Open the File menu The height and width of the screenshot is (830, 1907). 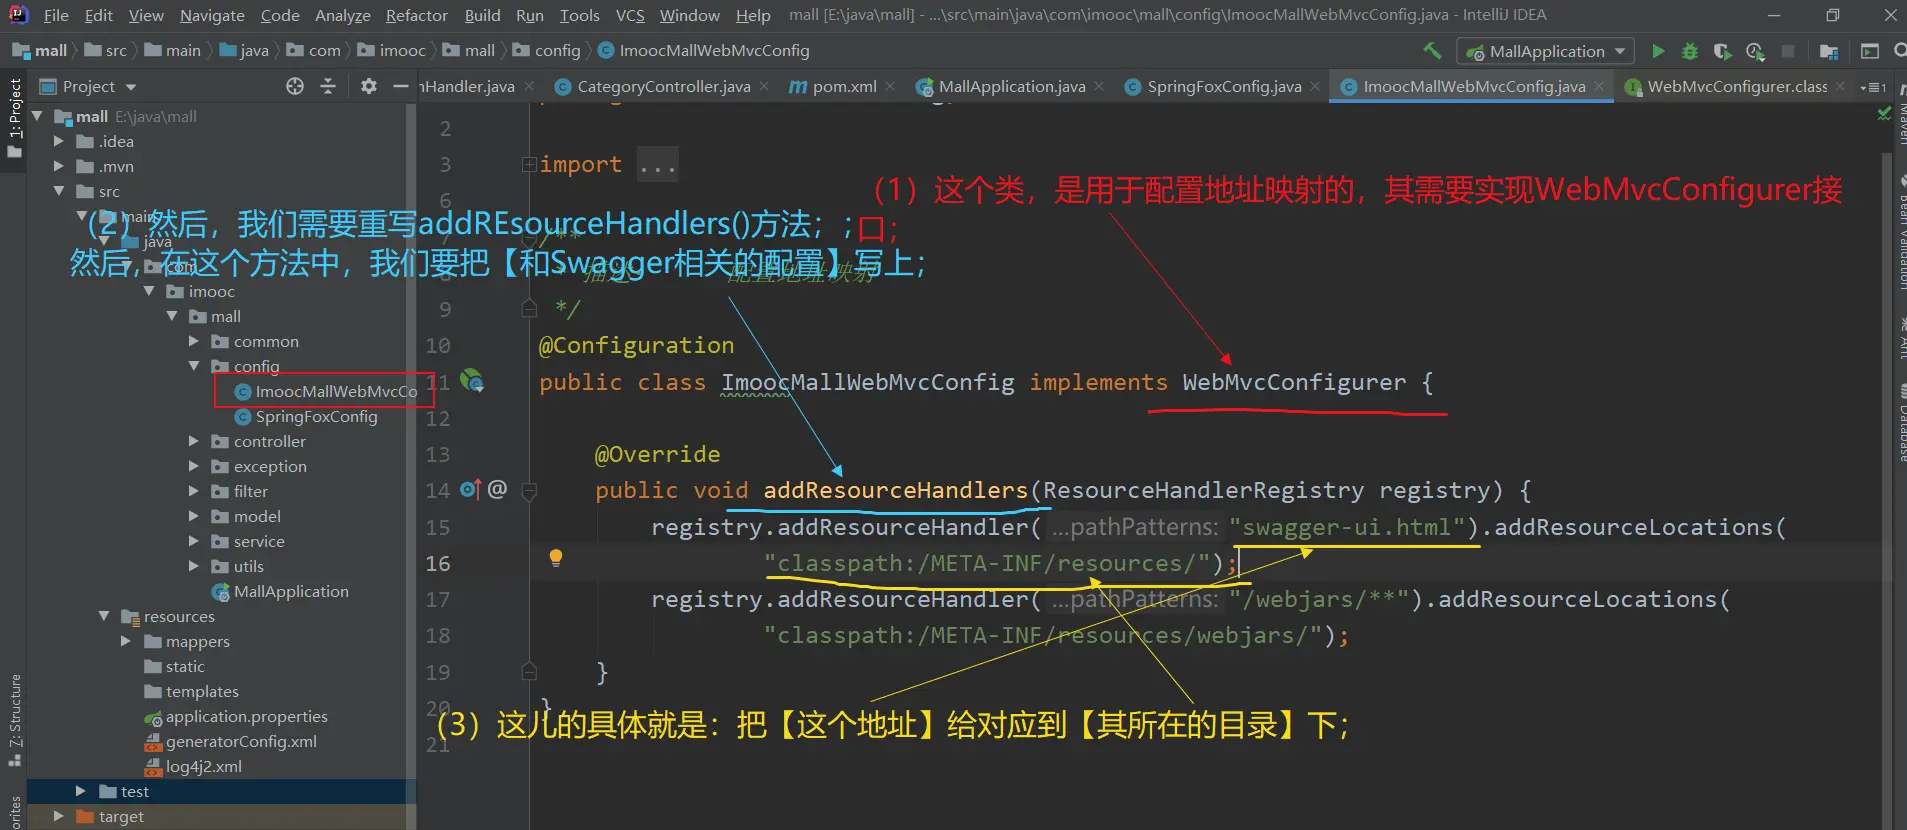click(x=56, y=15)
